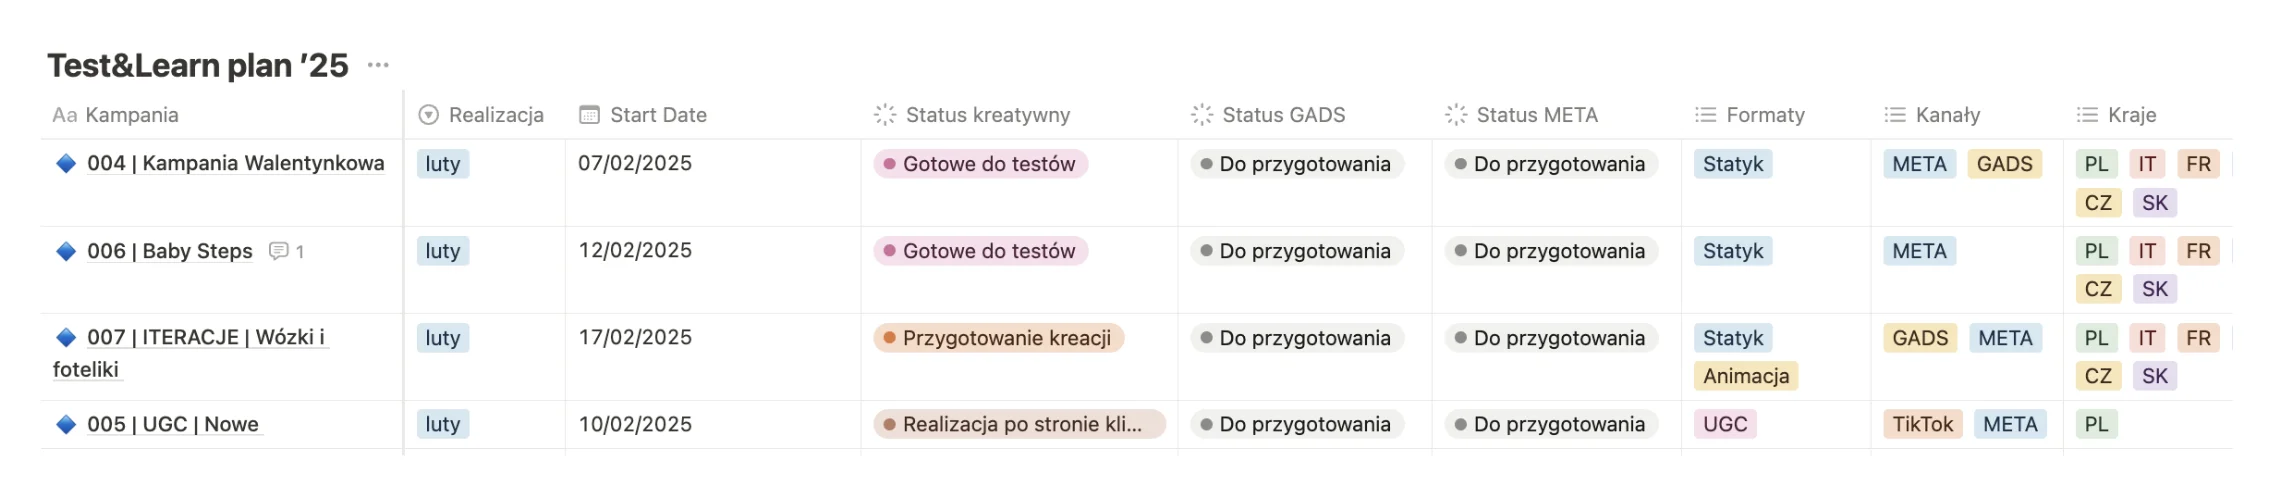The width and height of the screenshot is (2280, 496).
Task: Open the comment bubble on Baby Steps row
Action: 286,251
